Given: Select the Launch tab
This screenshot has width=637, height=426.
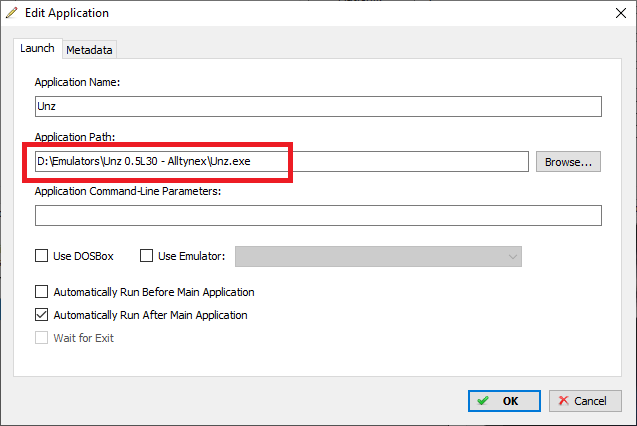Looking at the screenshot, I should tap(37, 48).
